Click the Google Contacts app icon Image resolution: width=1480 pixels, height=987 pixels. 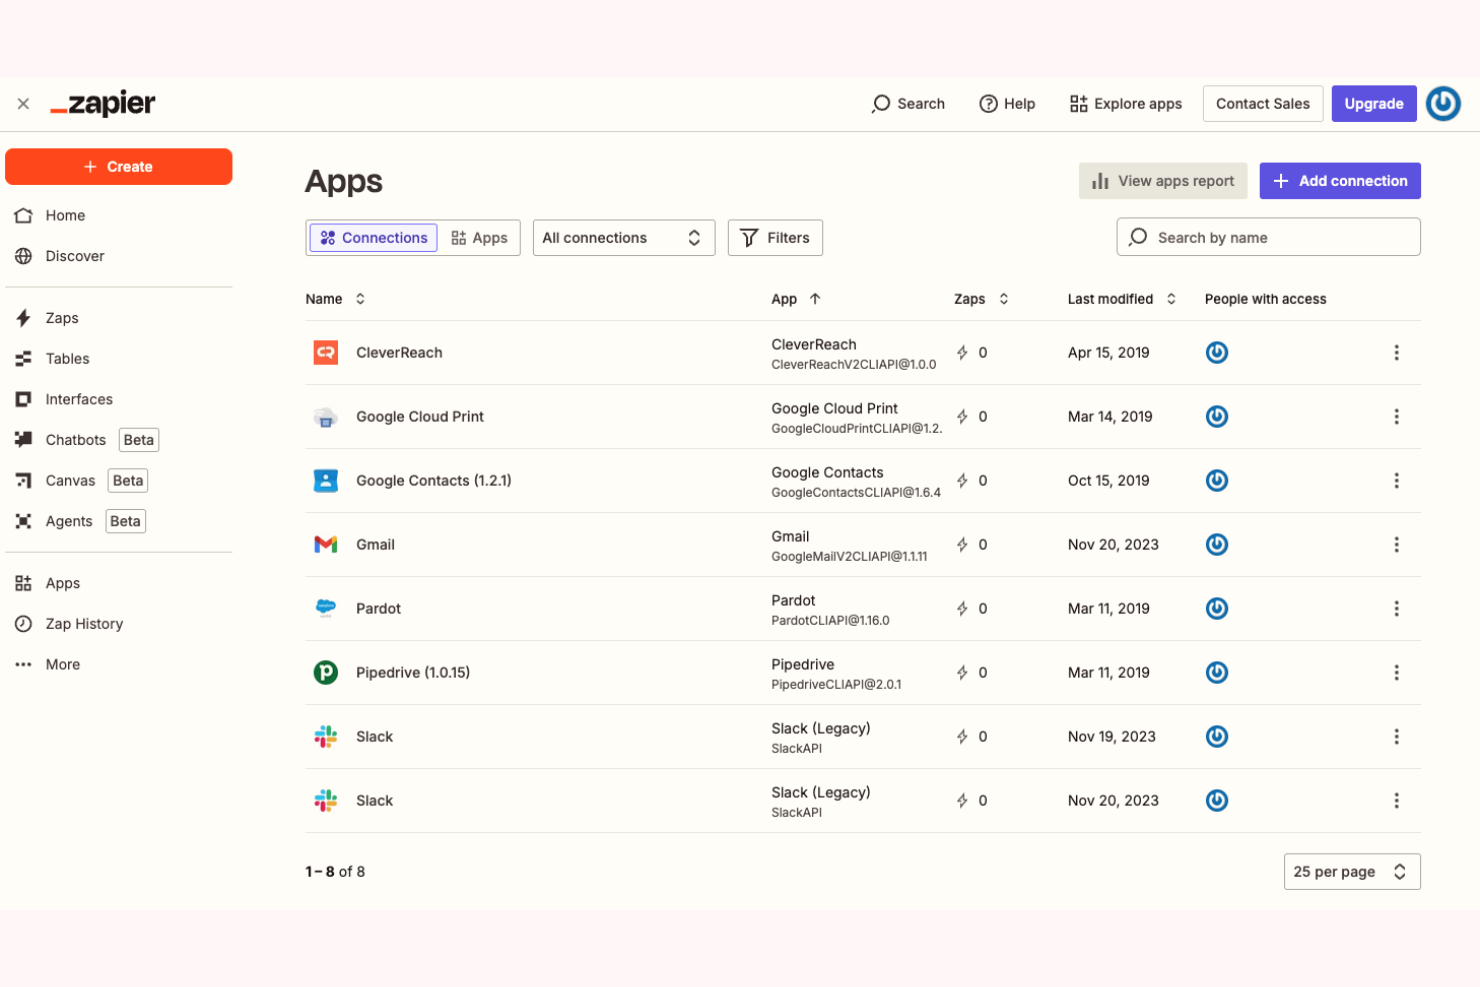pos(326,481)
